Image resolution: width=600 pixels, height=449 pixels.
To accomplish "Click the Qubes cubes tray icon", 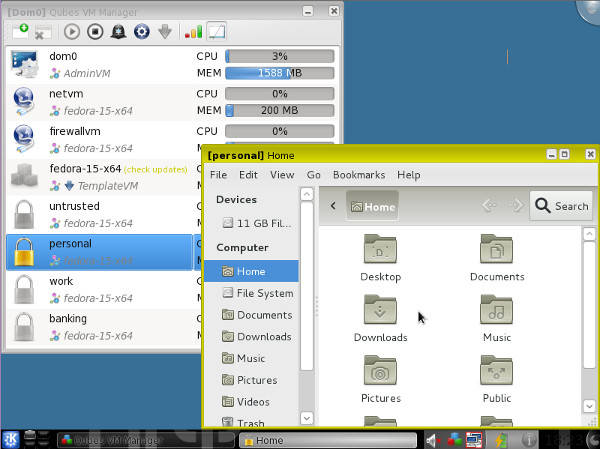I will point(454,440).
